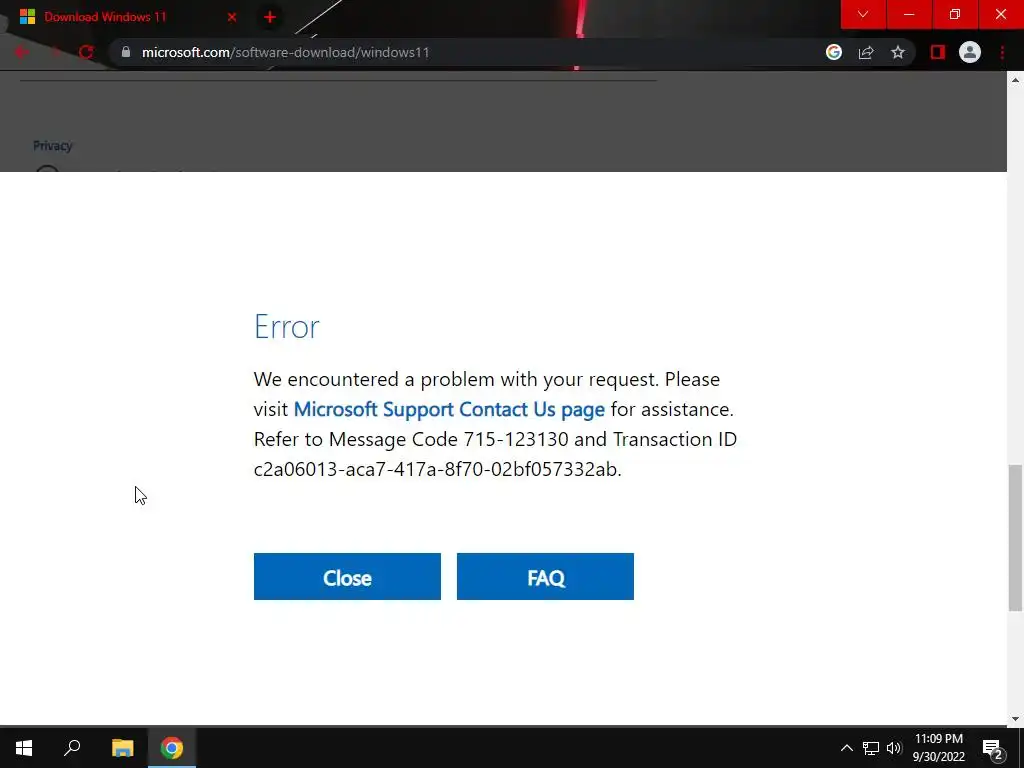Open the Chrome three-dot menu
Screen dimensions: 1024x768
point(1002,52)
